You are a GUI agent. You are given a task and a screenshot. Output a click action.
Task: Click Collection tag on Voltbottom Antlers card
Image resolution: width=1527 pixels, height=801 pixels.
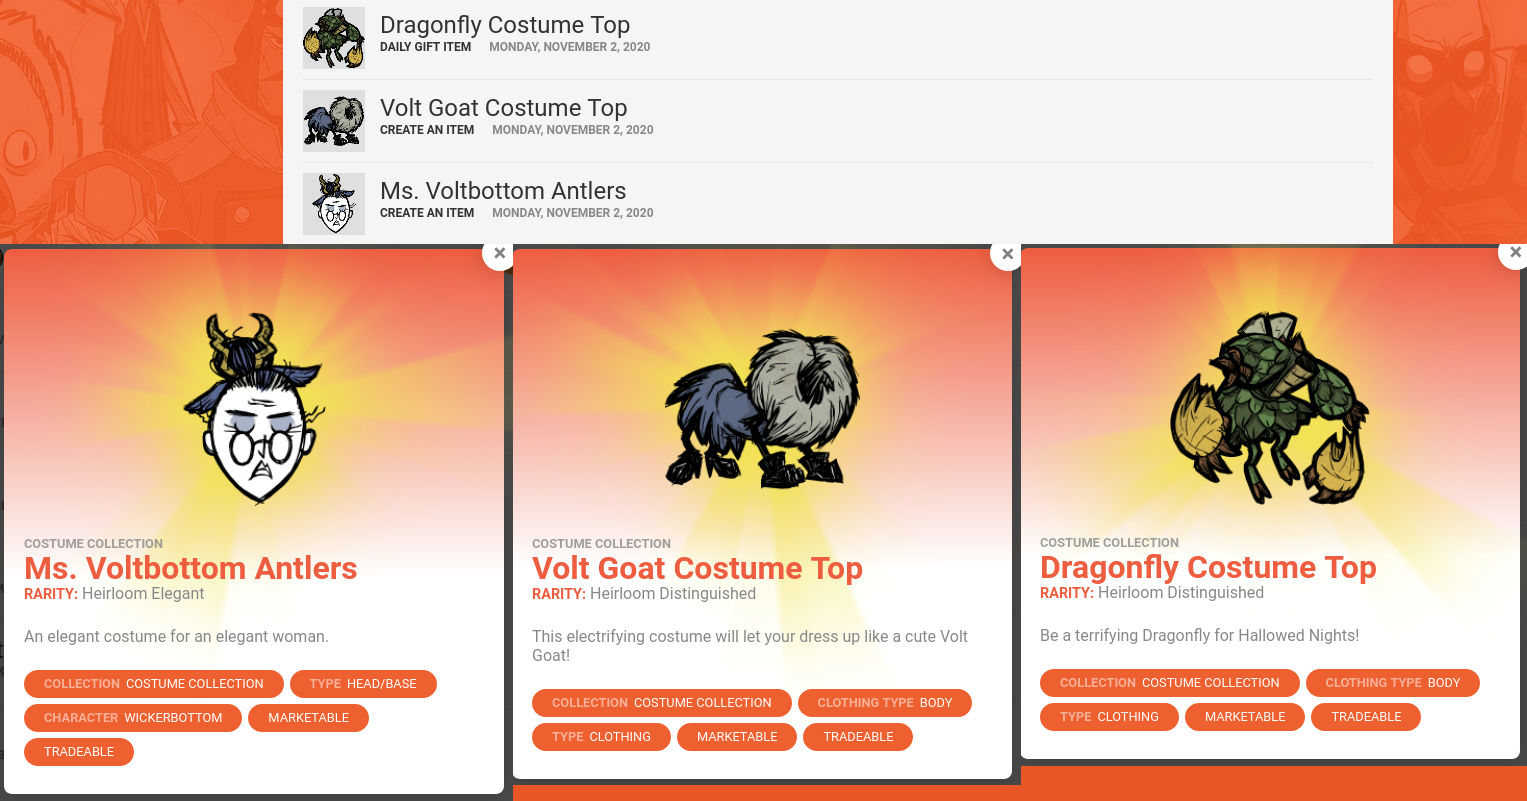click(x=154, y=684)
